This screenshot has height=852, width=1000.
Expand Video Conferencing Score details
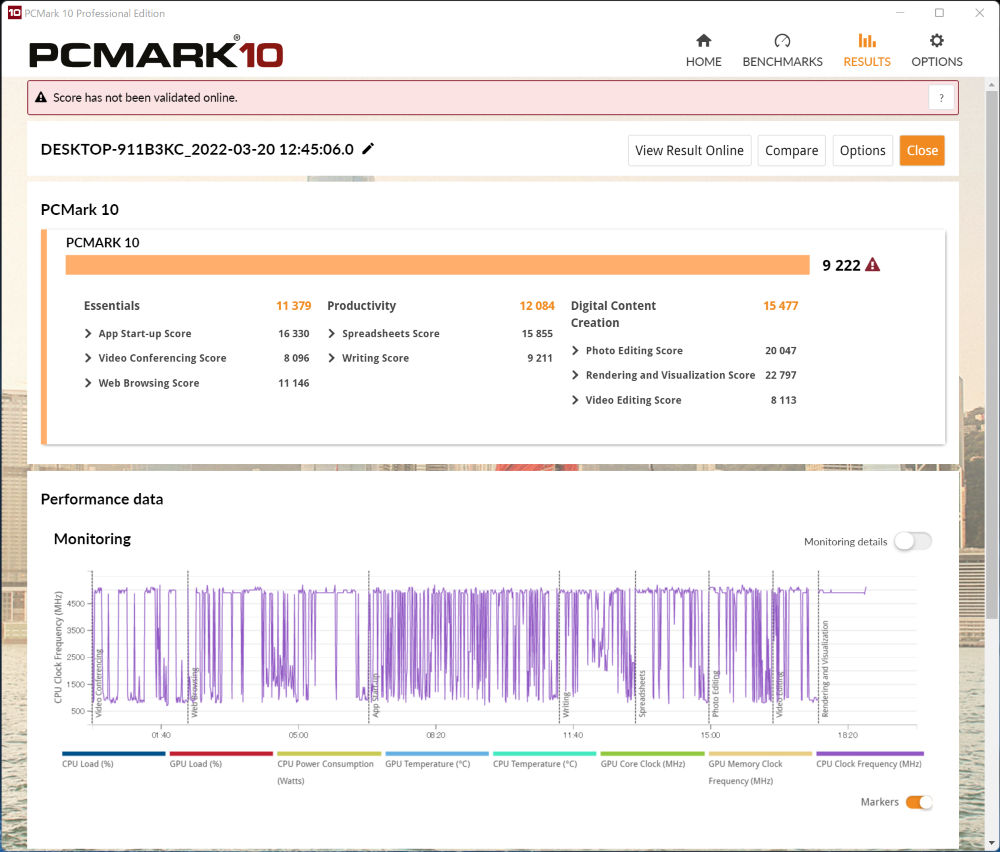tap(88, 358)
